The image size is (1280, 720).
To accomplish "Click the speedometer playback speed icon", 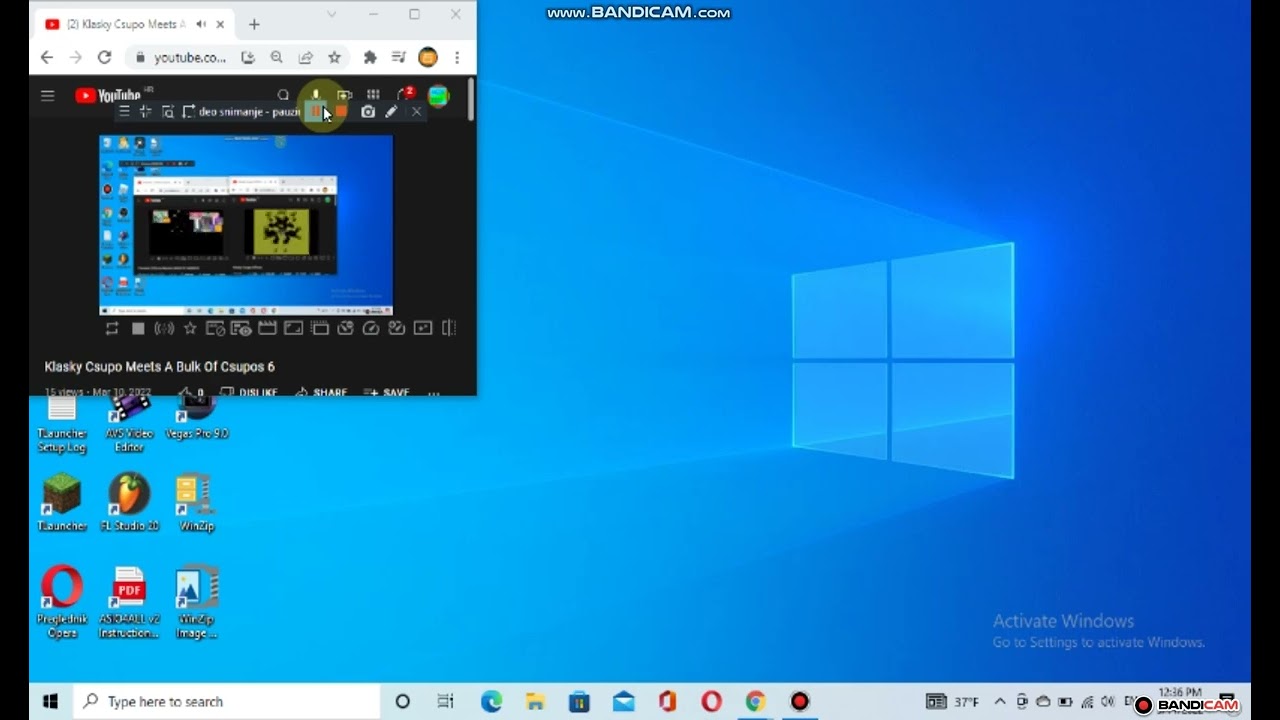I will [x=371, y=328].
